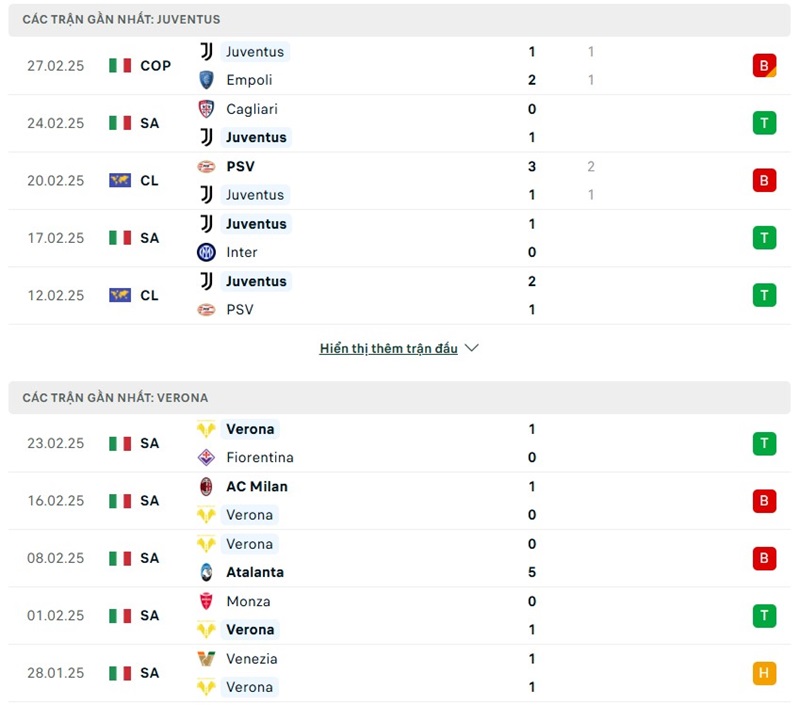Click the red B badge for Juventus vs Empoli

coord(764,66)
